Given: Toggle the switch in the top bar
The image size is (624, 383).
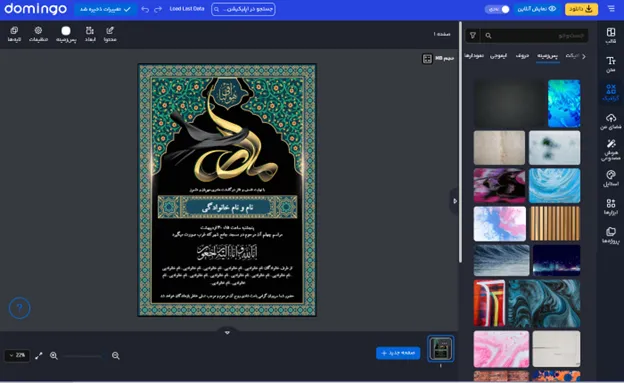Looking at the screenshot, I should 497,9.
